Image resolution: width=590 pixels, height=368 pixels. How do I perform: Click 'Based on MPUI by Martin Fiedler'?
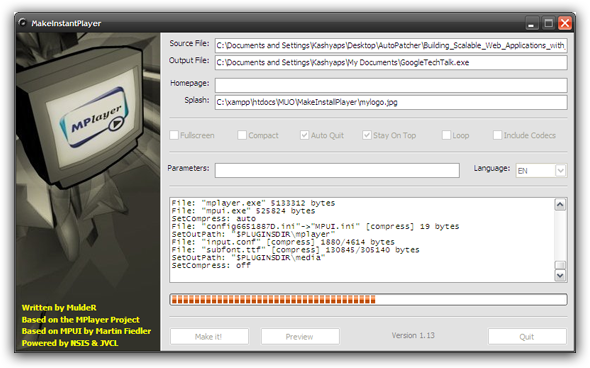tap(86, 331)
